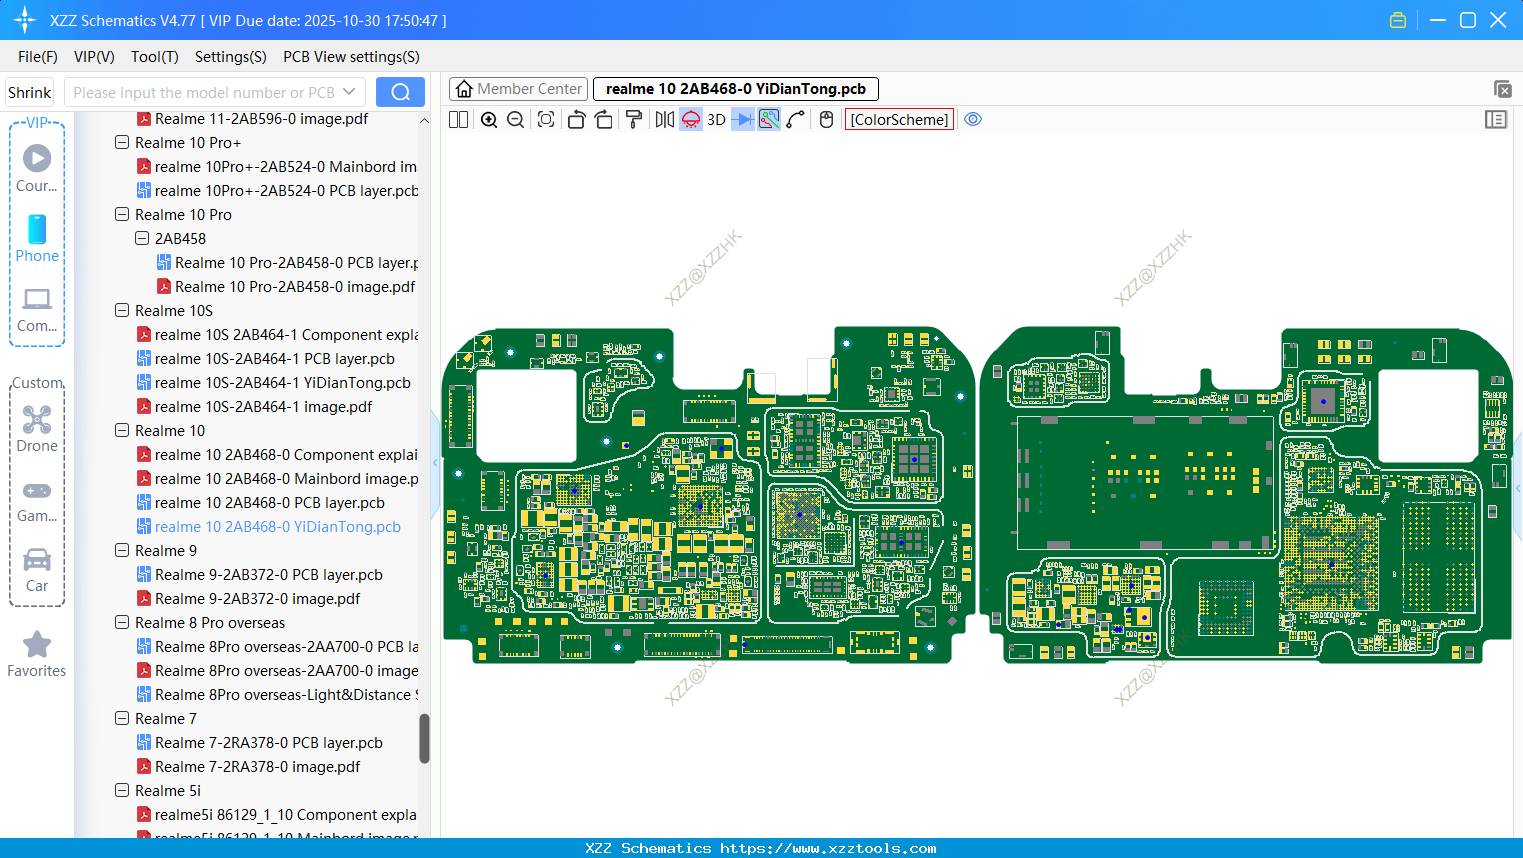
Task: Select the Drone category in sidebar
Action: point(37,428)
